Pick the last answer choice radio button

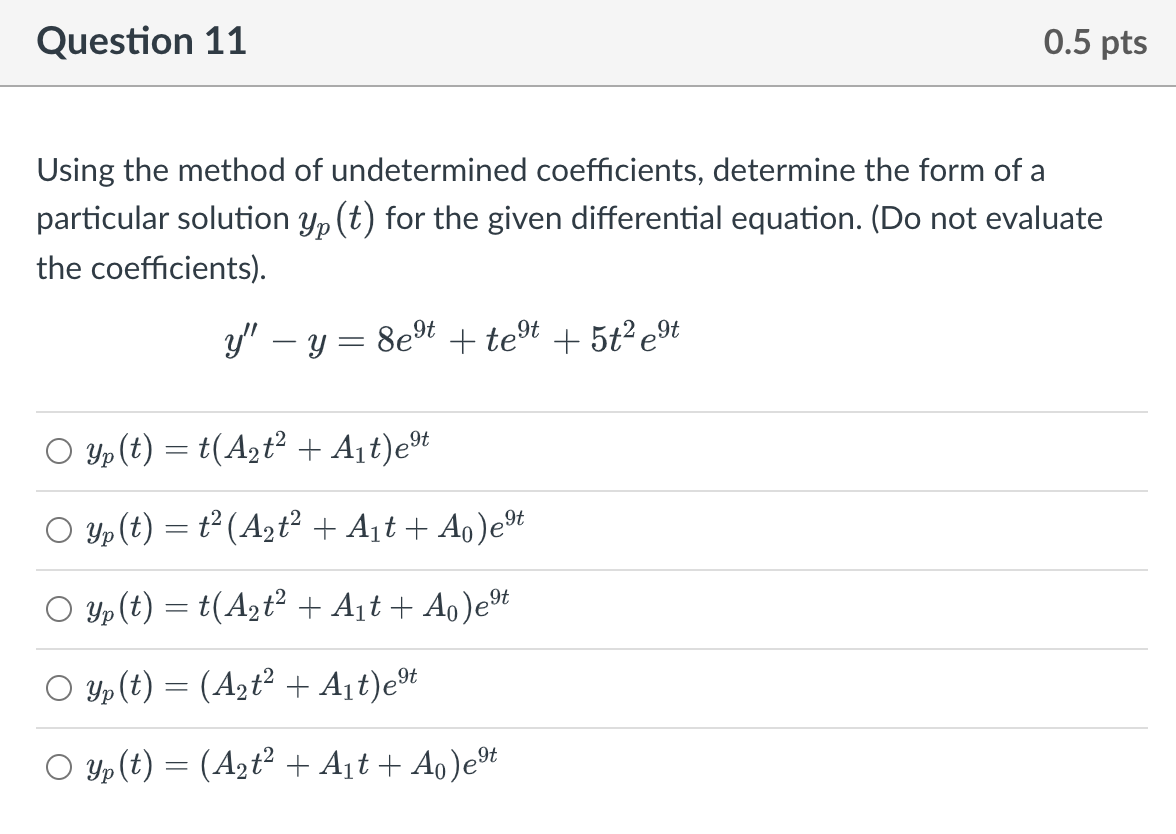(57, 764)
